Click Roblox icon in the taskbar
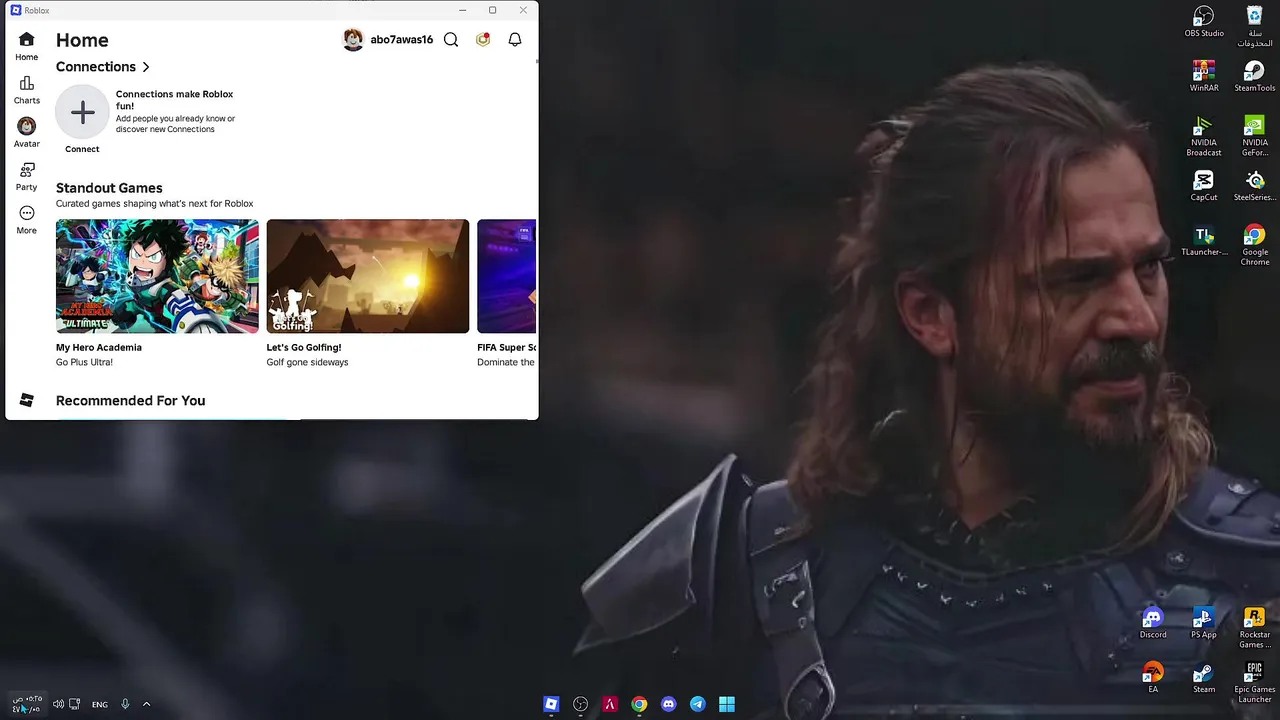The image size is (1280, 720). coord(551,704)
